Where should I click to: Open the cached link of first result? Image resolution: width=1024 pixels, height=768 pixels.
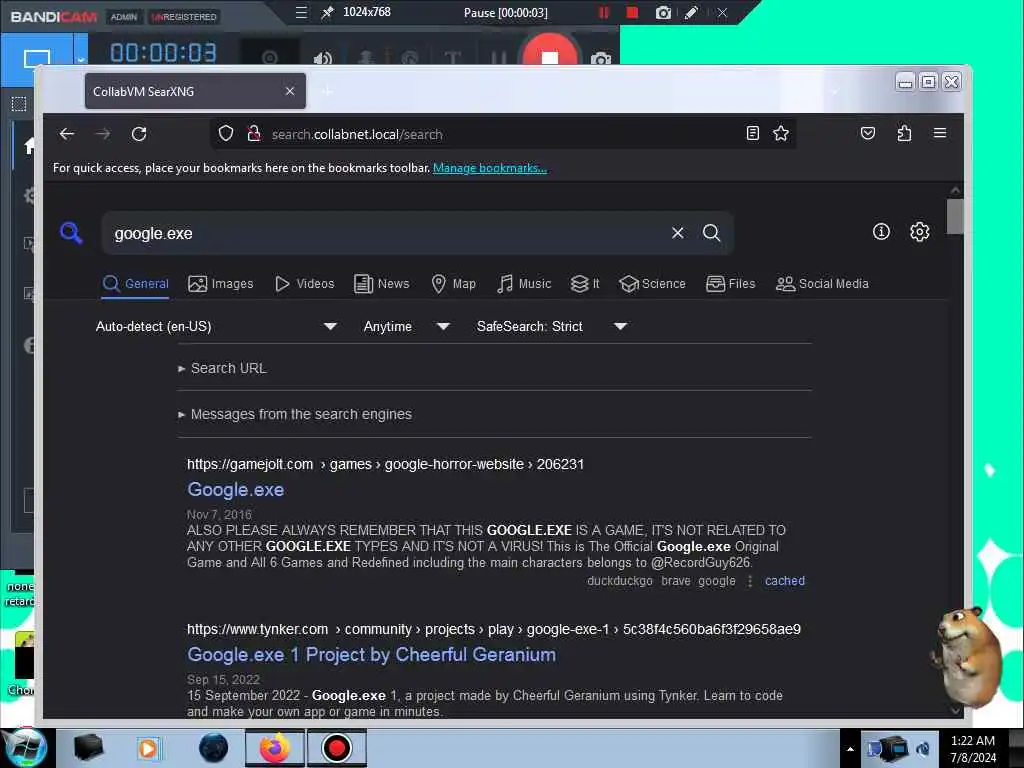coord(784,581)
